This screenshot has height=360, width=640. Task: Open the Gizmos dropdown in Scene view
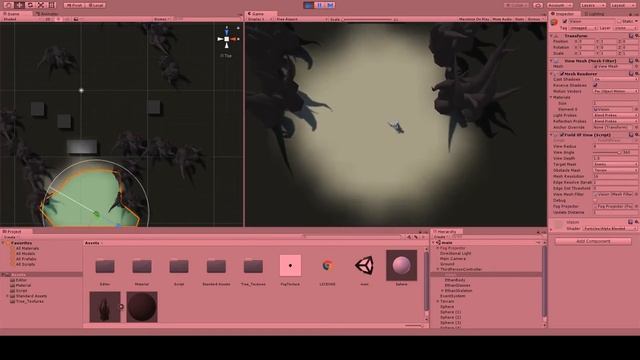161,19
